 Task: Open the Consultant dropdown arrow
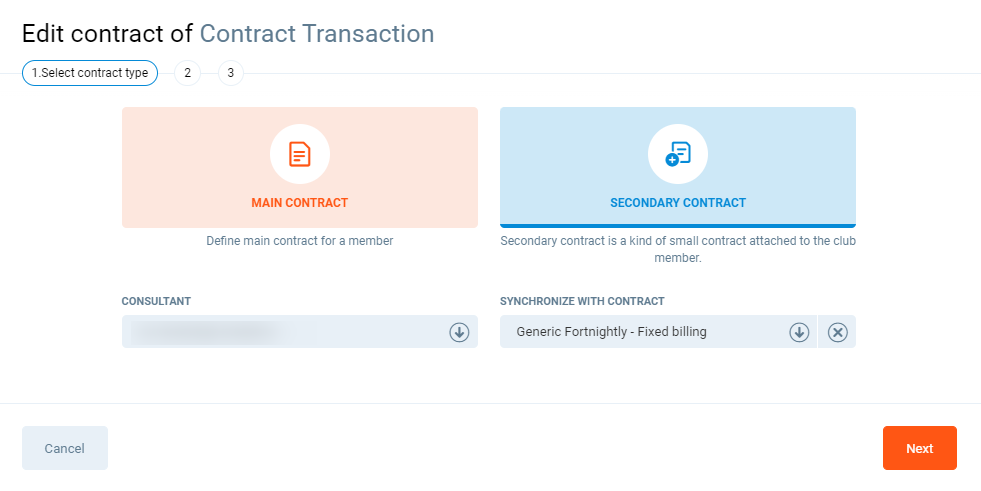tap(459, 332)
